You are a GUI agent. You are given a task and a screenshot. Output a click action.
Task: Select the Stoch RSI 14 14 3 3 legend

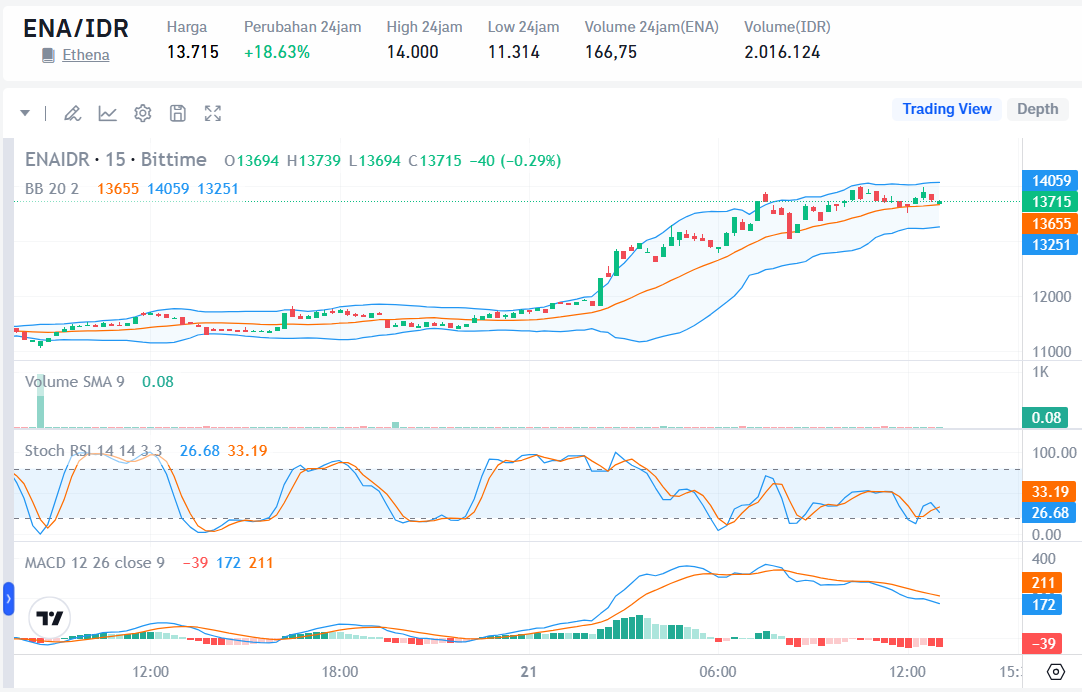tap(93, 451)
